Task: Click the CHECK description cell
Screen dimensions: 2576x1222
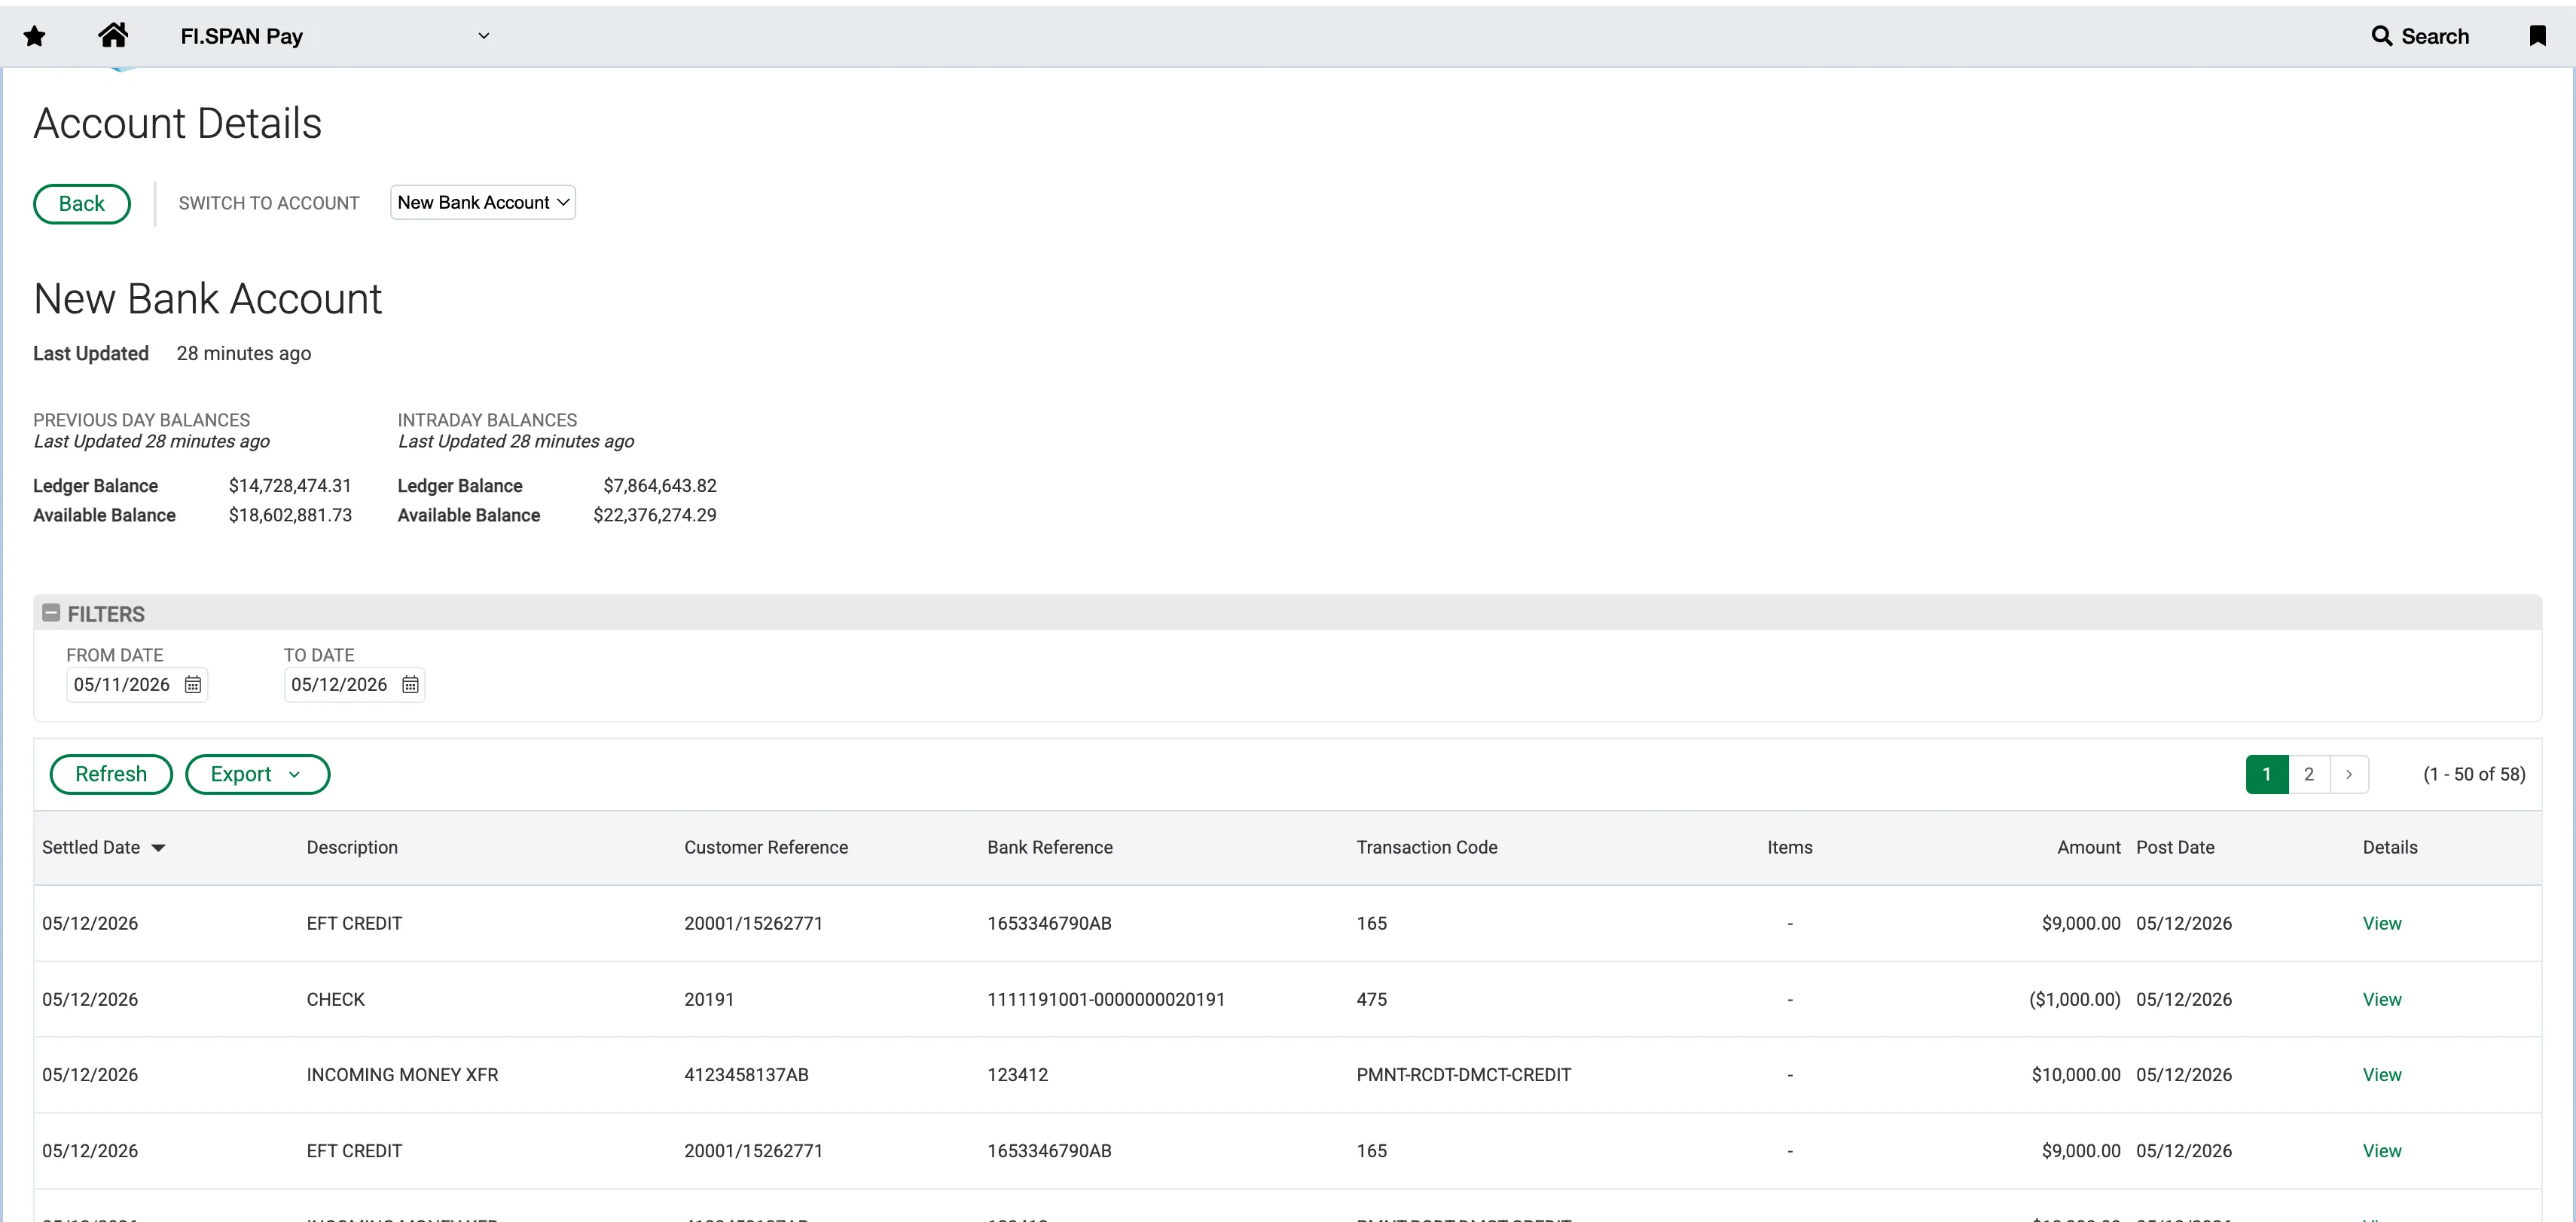Action: click(x=335, y=1000)
